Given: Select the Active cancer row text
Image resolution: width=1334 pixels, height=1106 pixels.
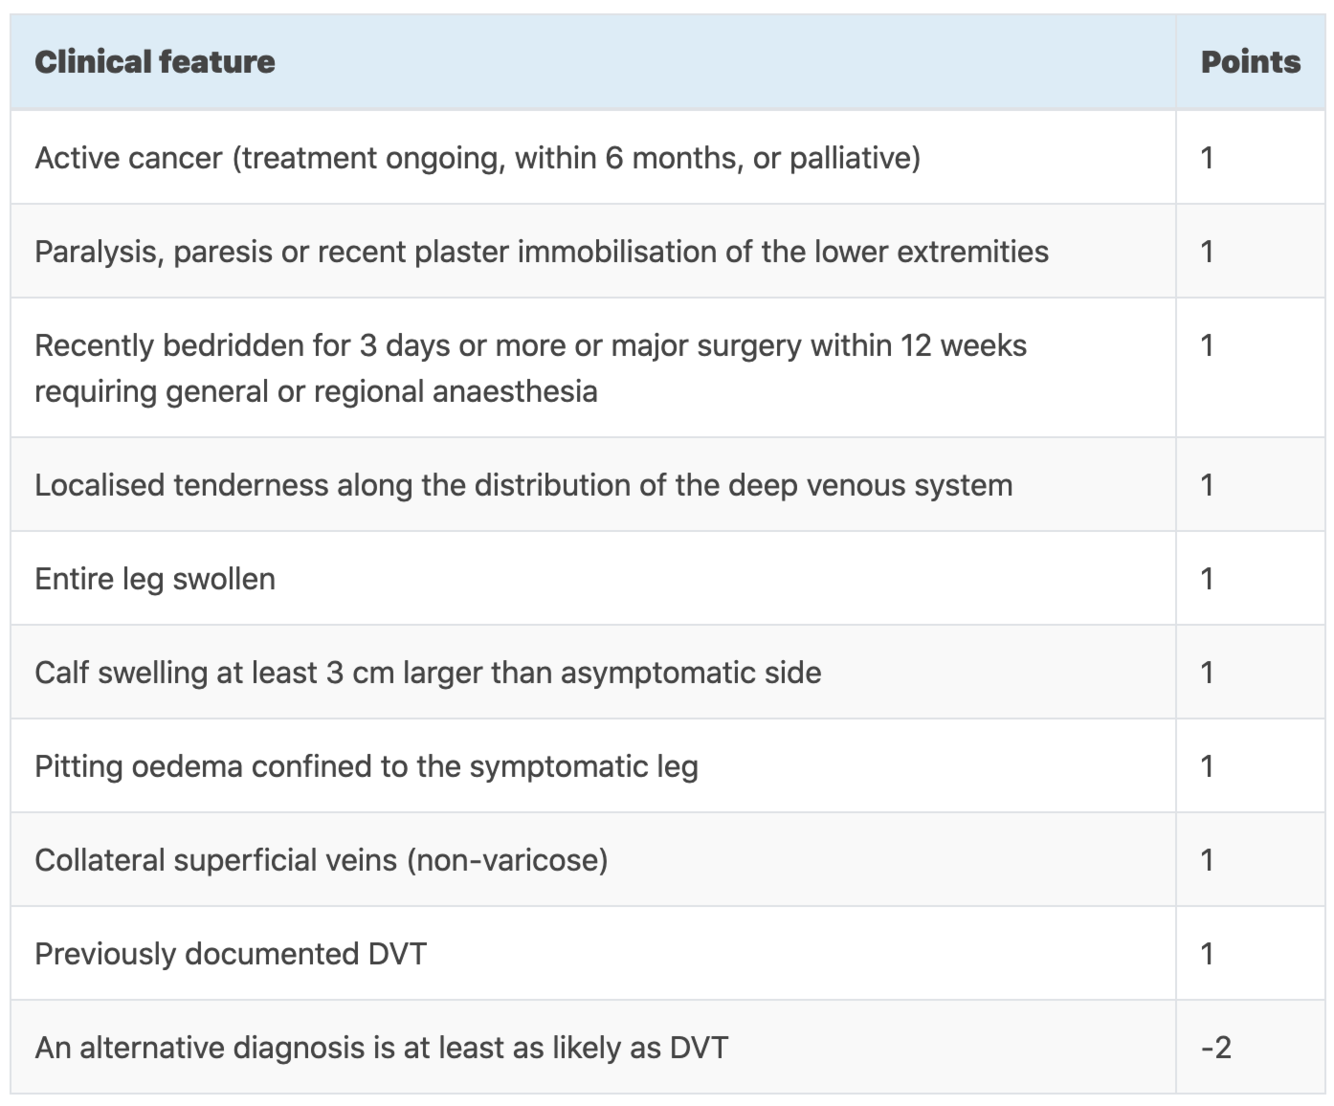Looking at the screenshot, I should click(x=478, y=158).
